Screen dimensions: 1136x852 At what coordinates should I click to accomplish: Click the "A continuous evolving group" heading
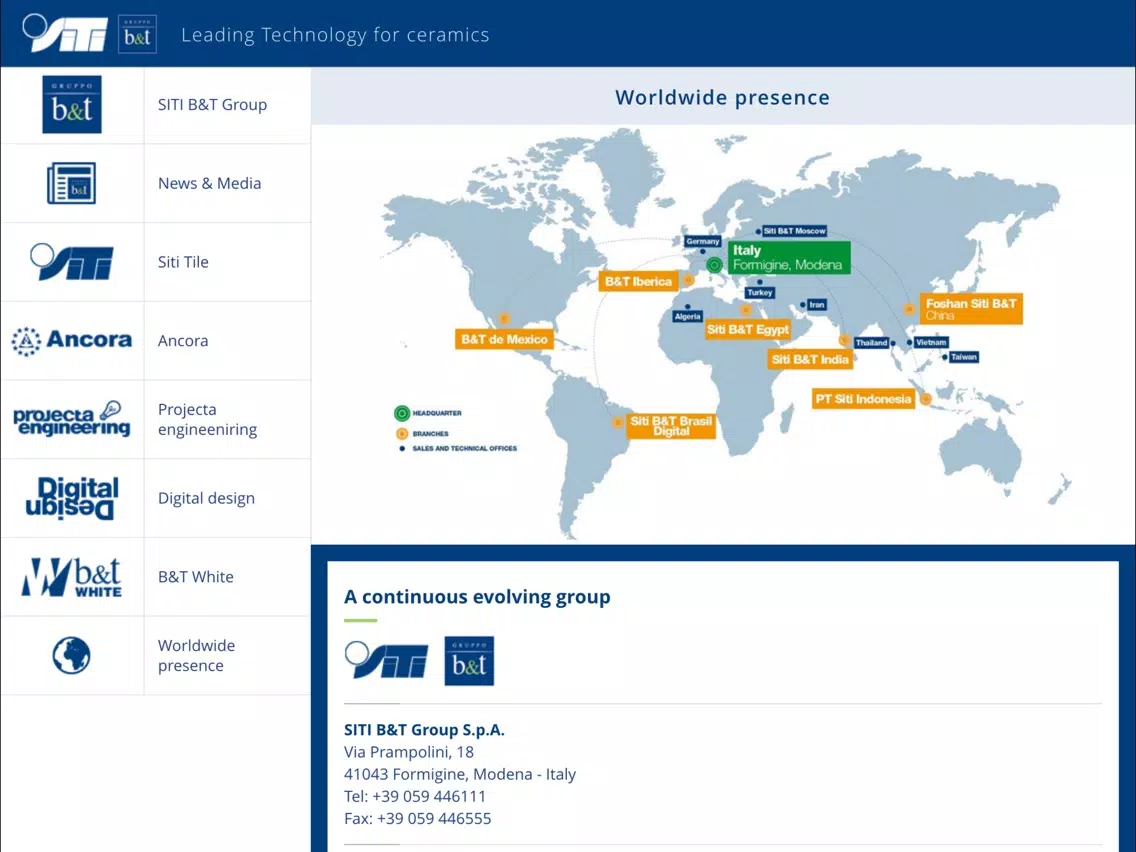pyautogui.click(x=477, y=597)
